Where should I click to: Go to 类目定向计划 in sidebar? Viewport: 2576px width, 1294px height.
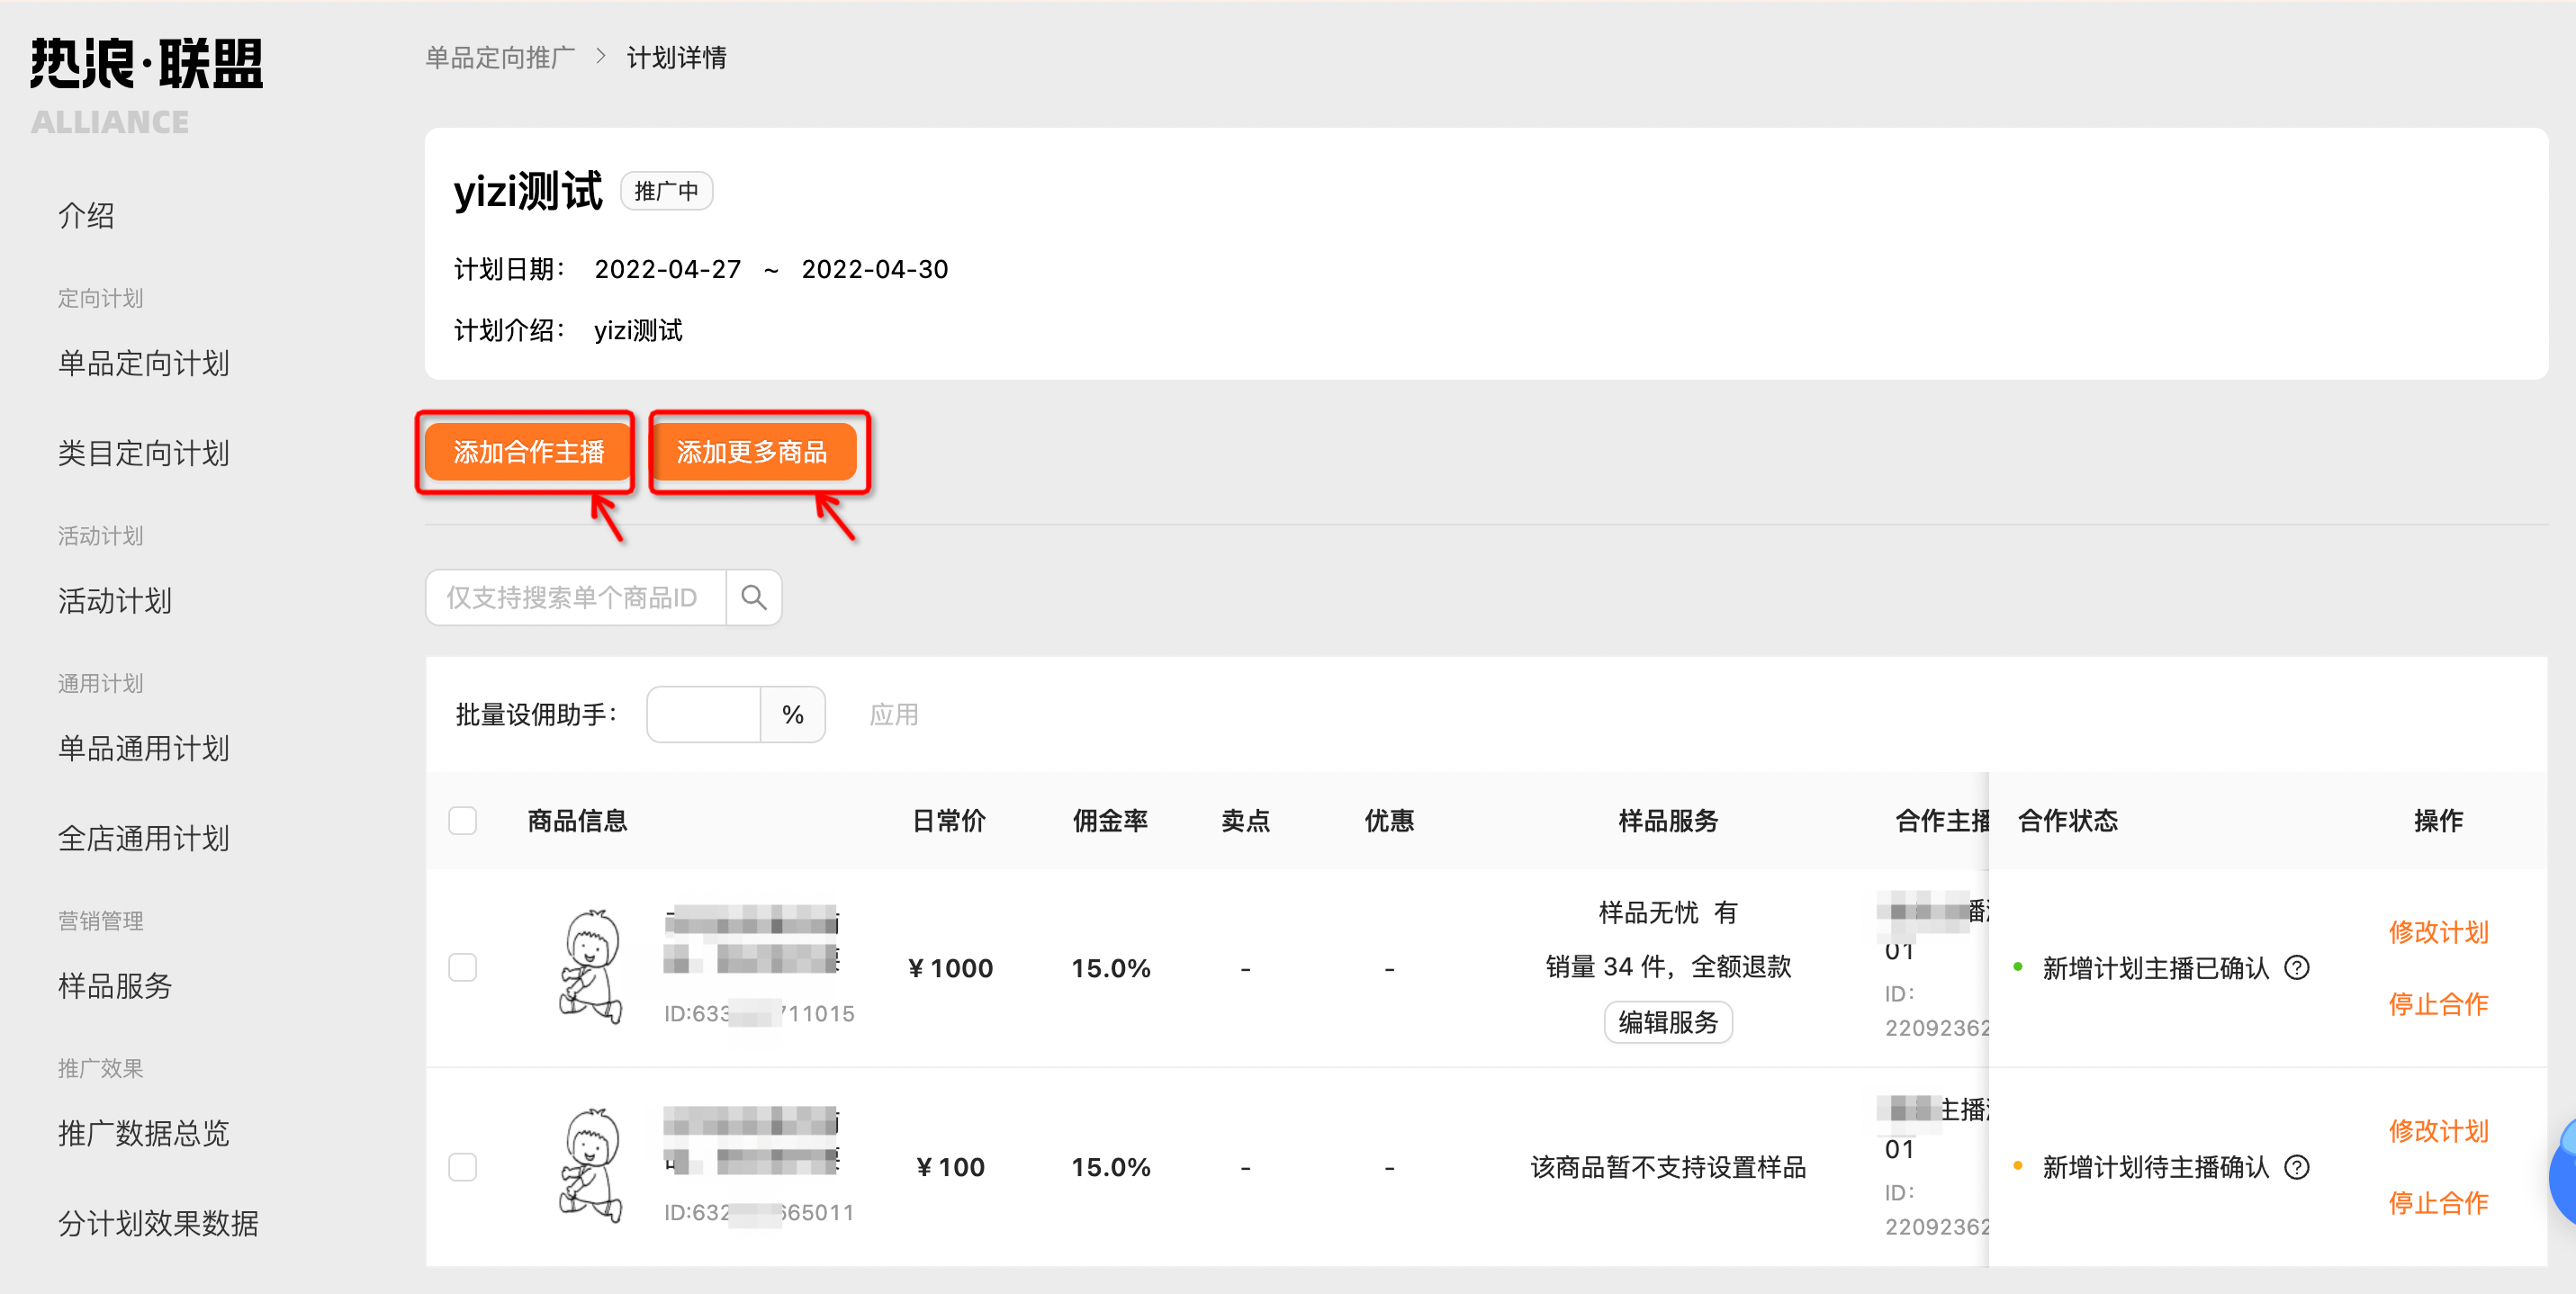pos(144,453)
